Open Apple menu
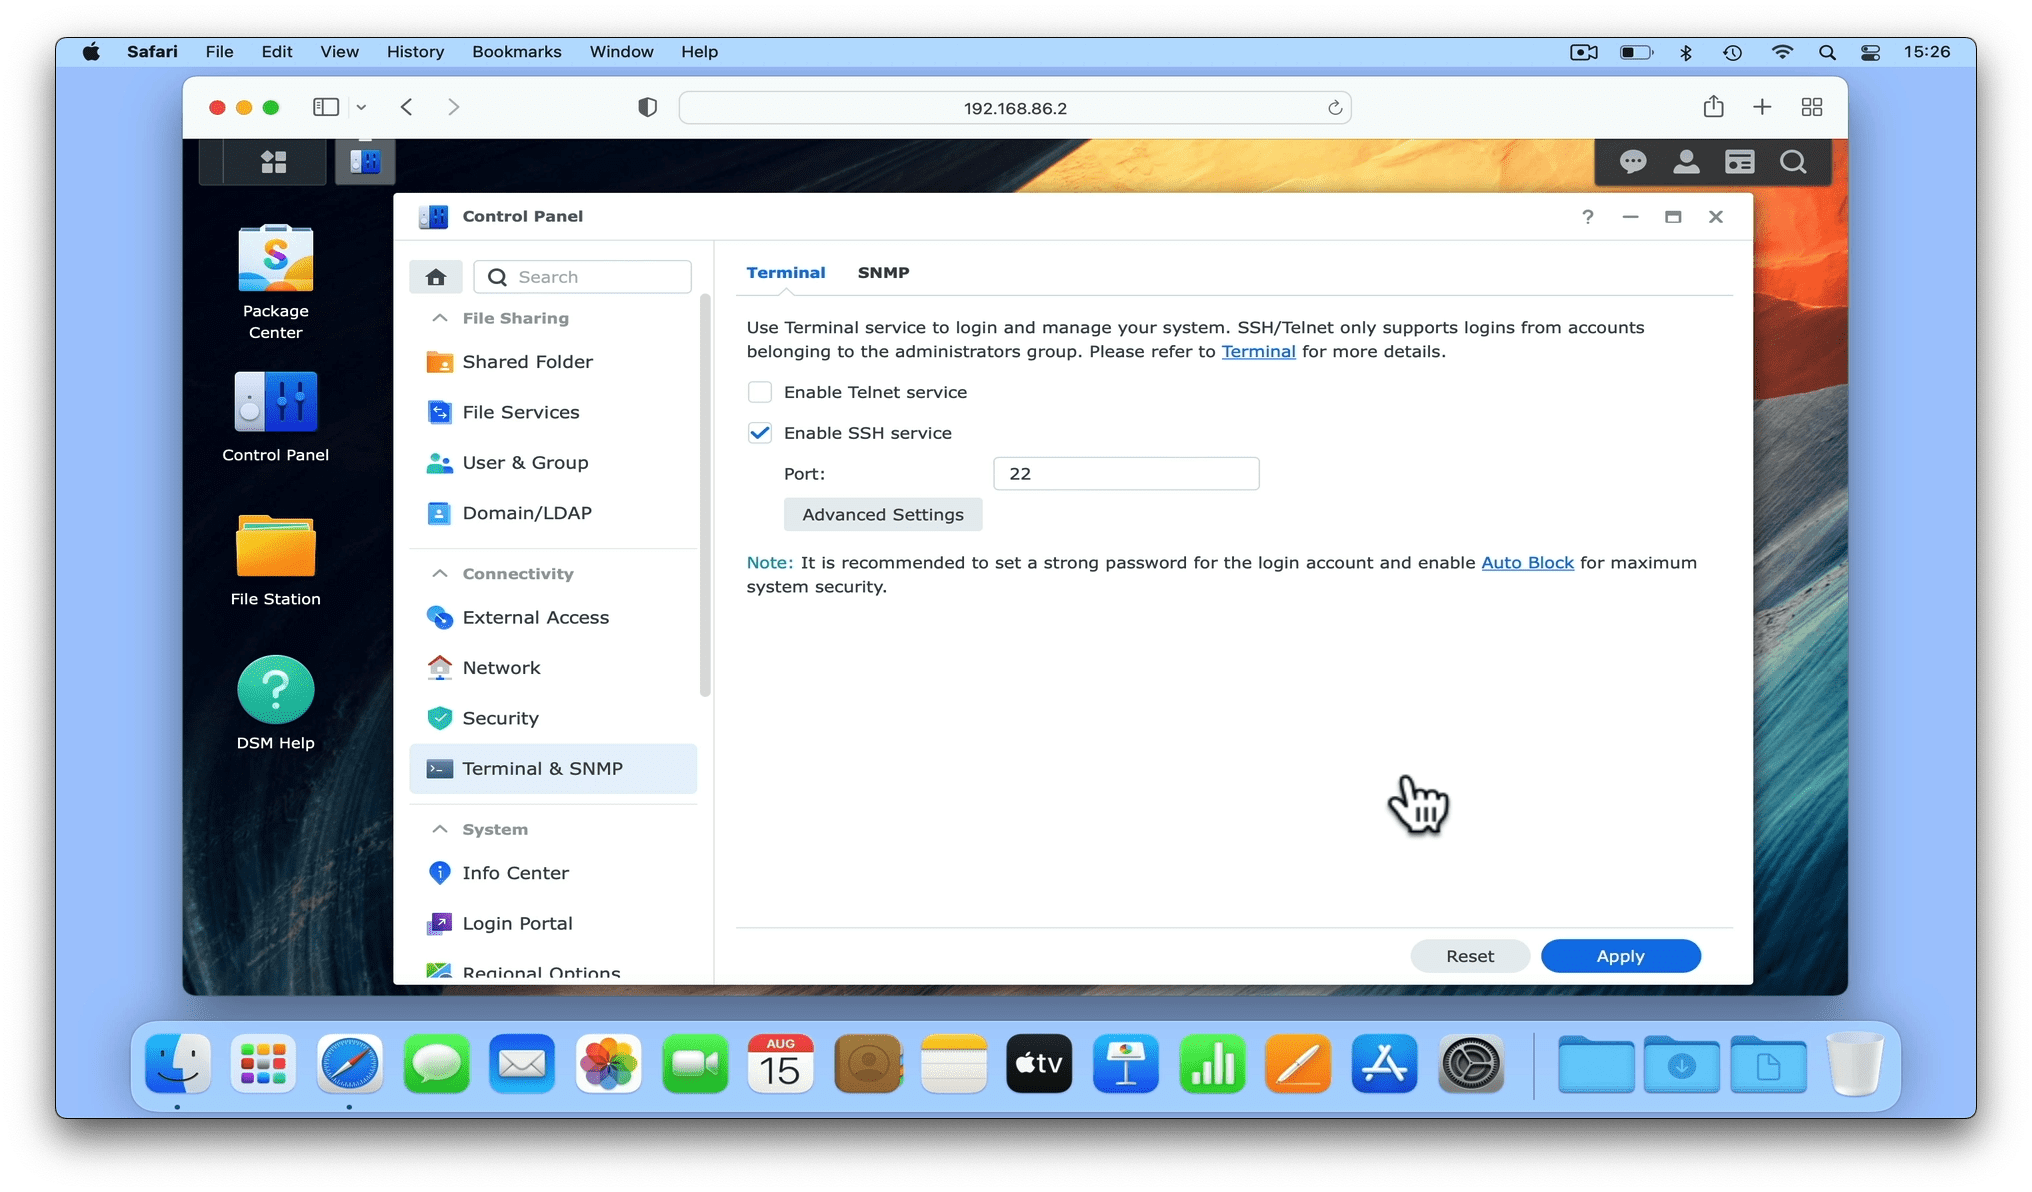2032x1192 pixels. (91, 52)
